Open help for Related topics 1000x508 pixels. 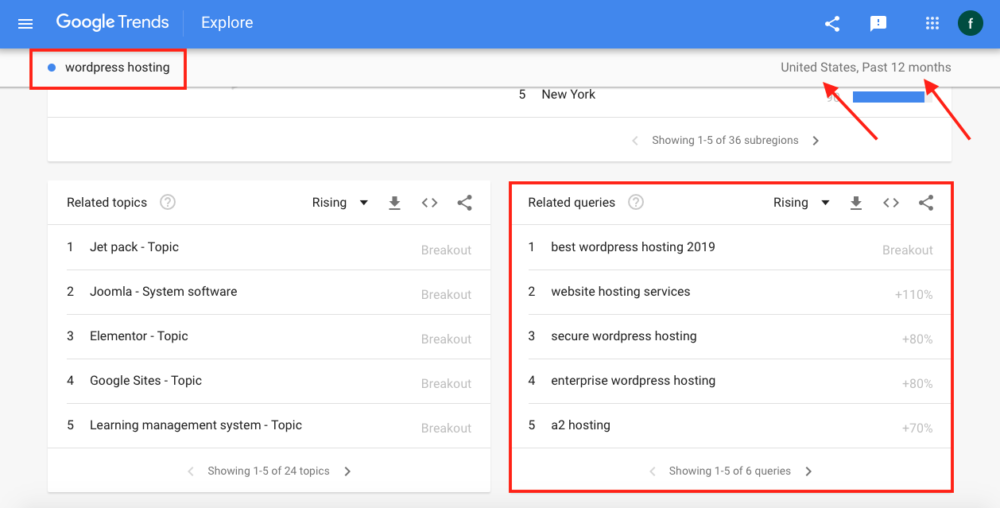[168, 203]
